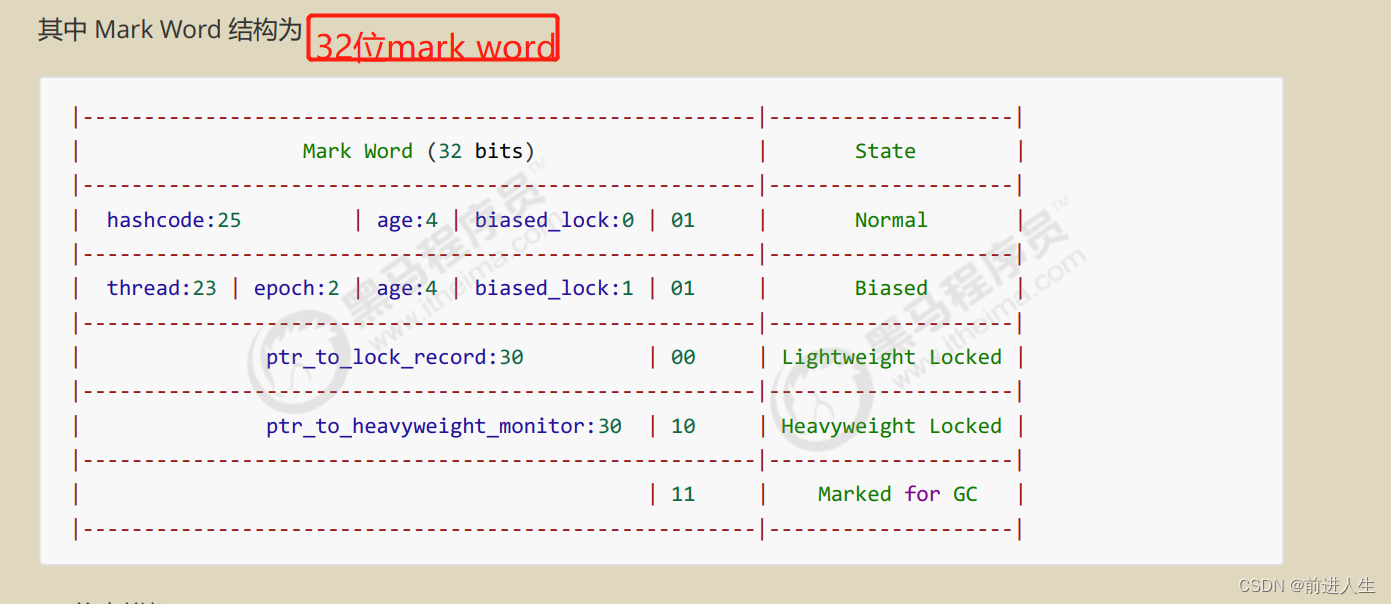Click the "ptr_to_lock_record:30" field
Image resolution: width=1391 pixels, height=604 pixels.
[395, 358]
